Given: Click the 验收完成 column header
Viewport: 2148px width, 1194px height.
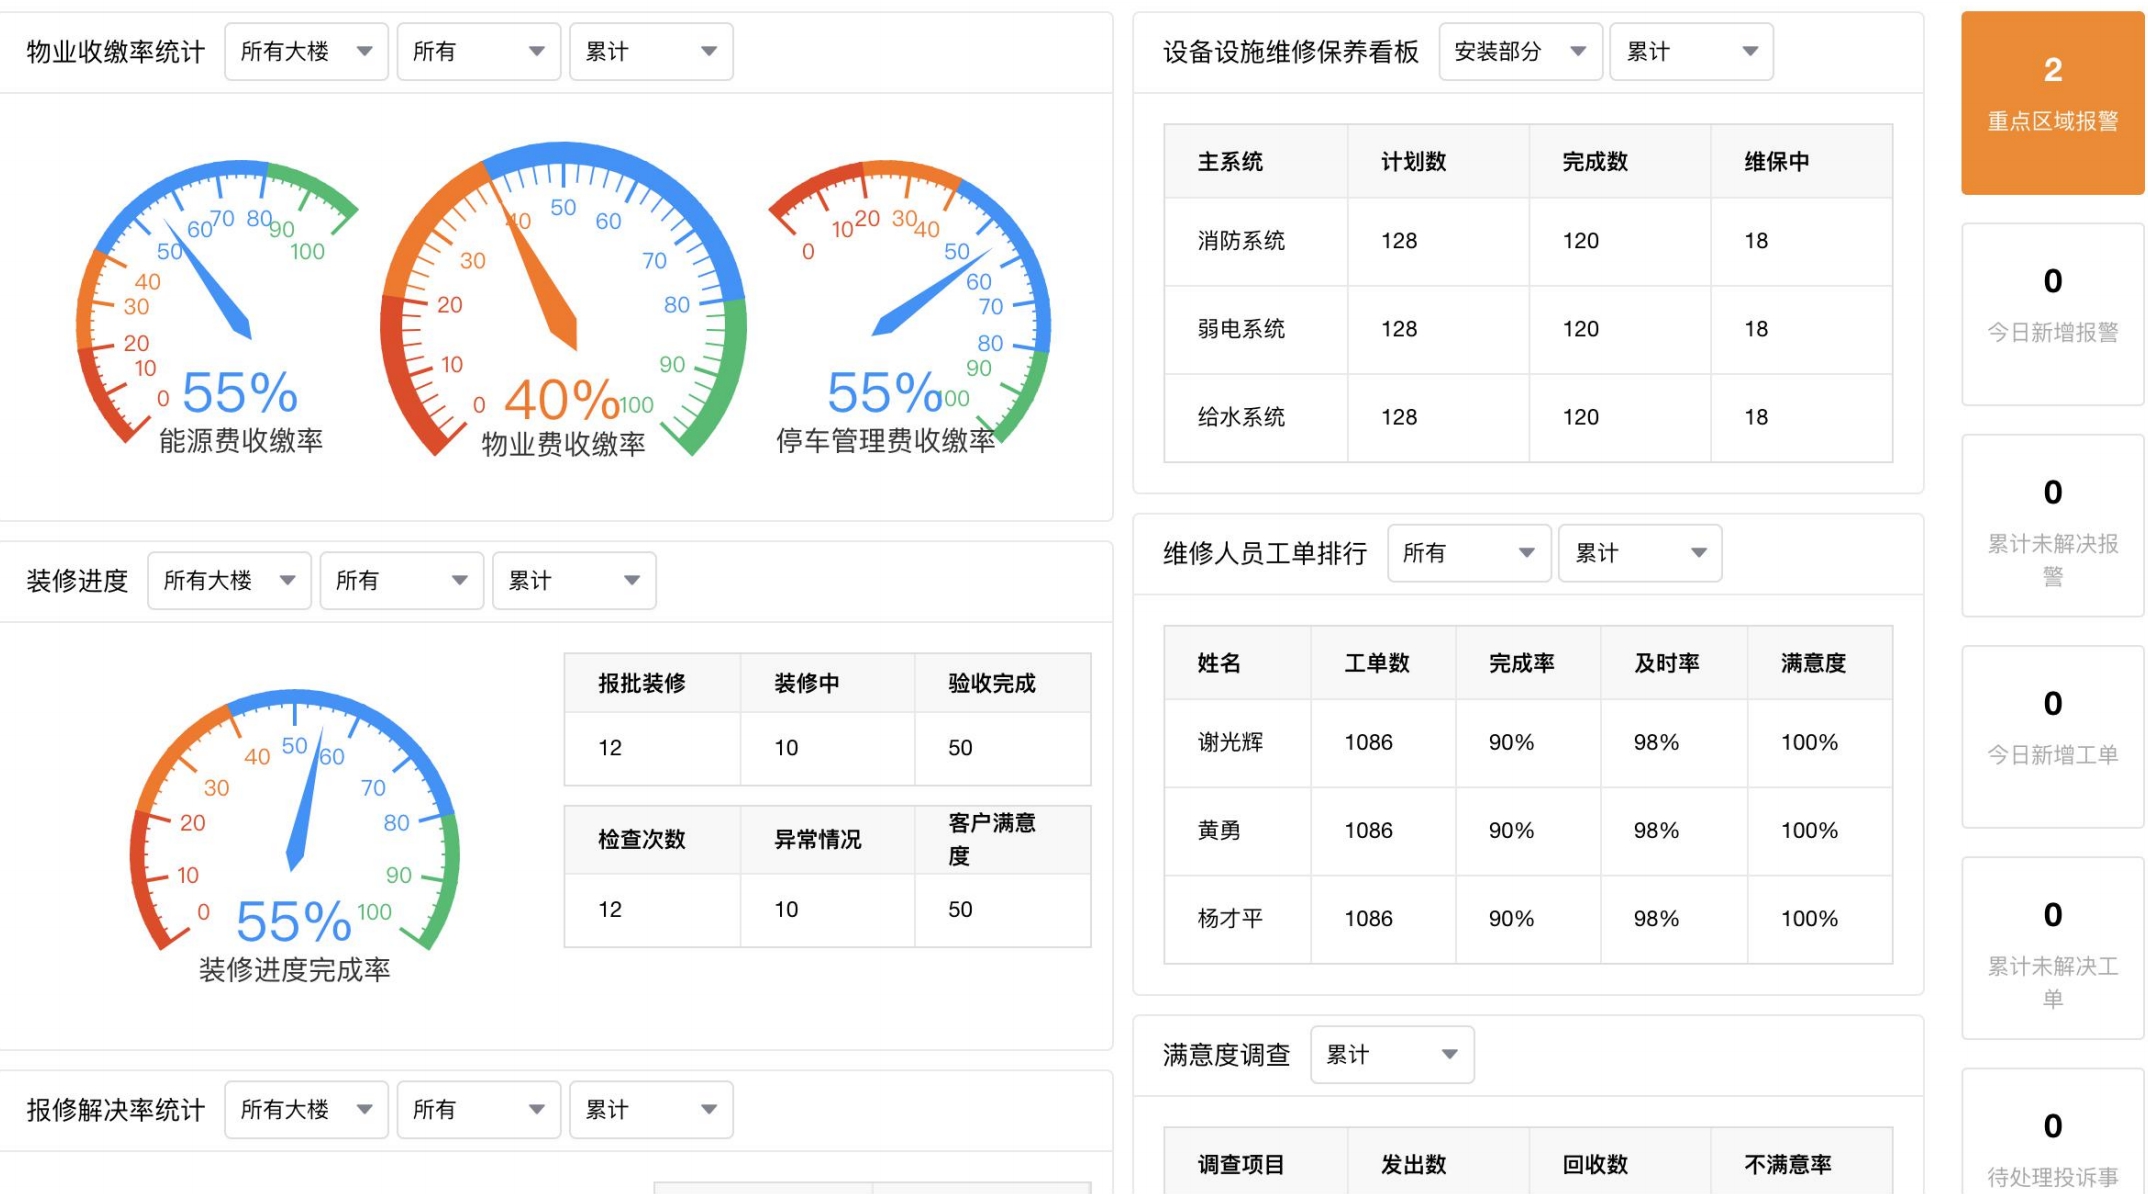Looking at the screenshot, I should [x=991, y=683].
